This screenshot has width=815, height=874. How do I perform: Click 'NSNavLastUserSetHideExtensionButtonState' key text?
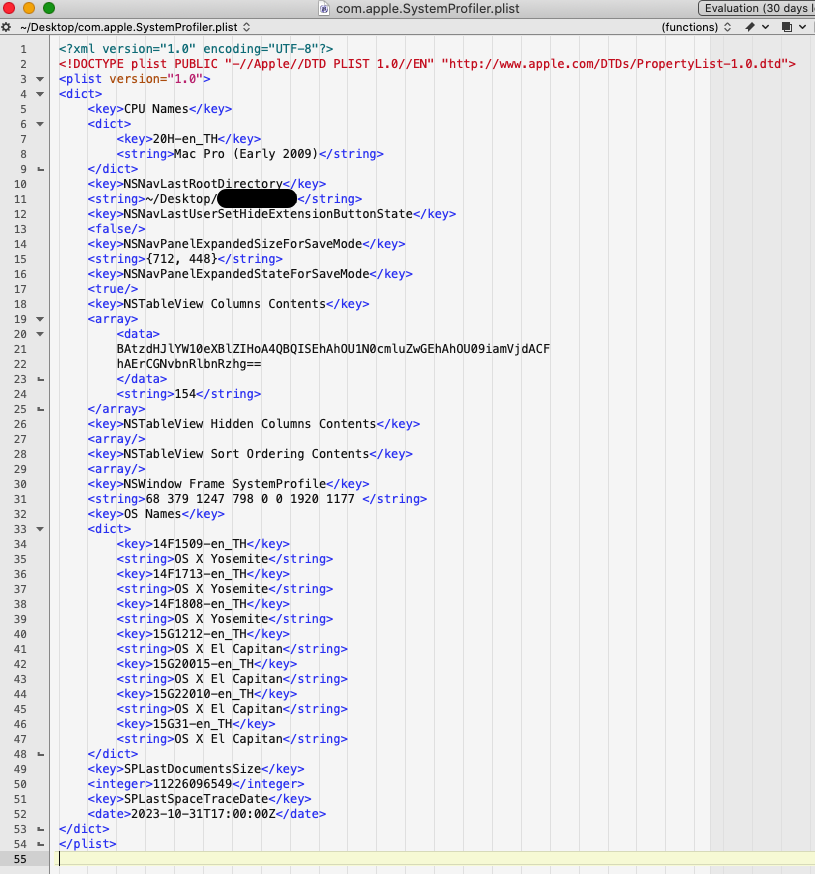pyautogui.click(x=268, y=214)
